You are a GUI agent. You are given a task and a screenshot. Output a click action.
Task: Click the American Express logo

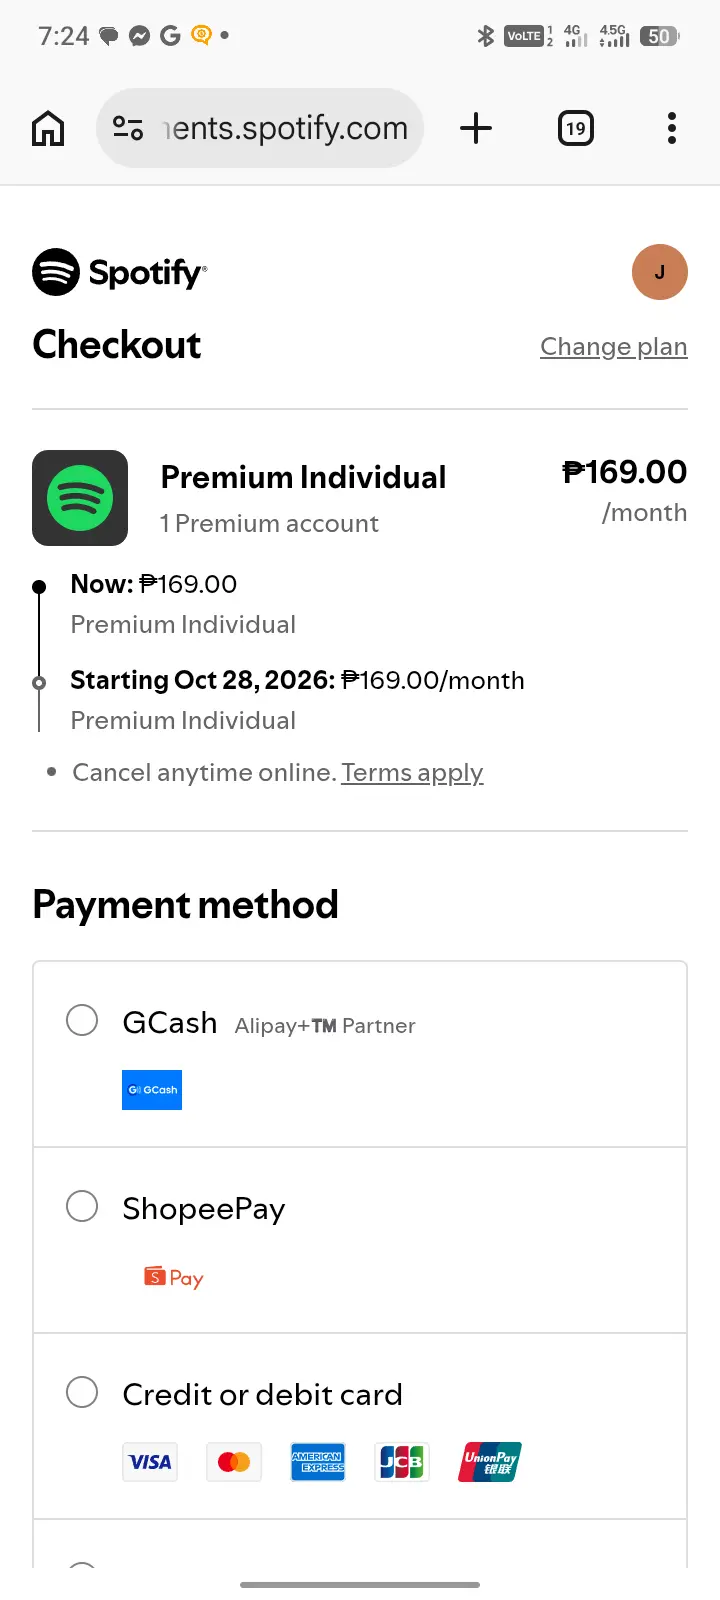click(318, 1462)
